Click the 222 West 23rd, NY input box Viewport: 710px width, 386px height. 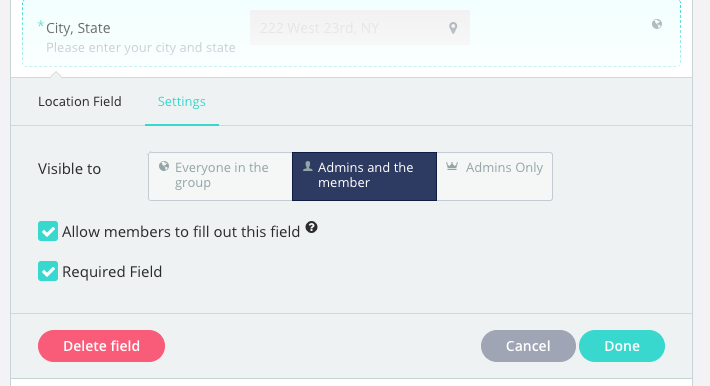pos(360,28)
